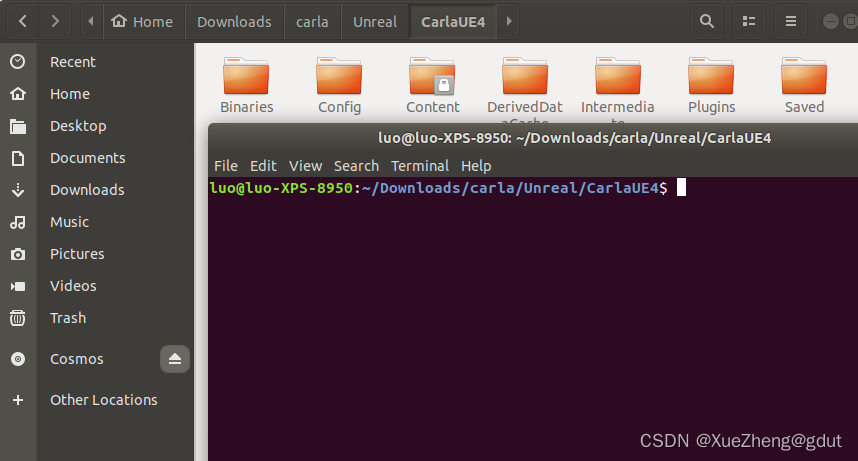Jump to carla in the path bar
Screen dimensions: 858x461
(312, 21)
